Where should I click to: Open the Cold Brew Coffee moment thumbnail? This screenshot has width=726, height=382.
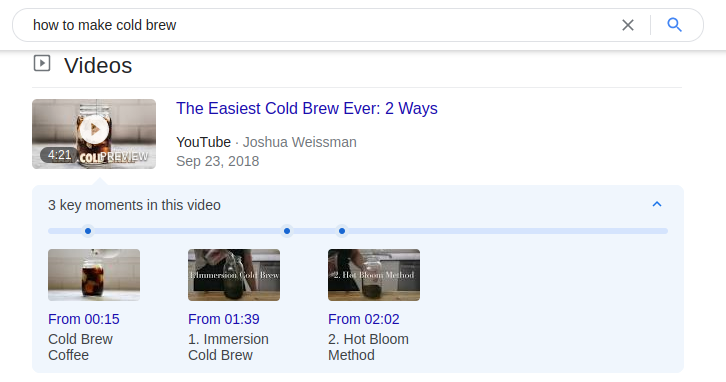tap(94, 275)
